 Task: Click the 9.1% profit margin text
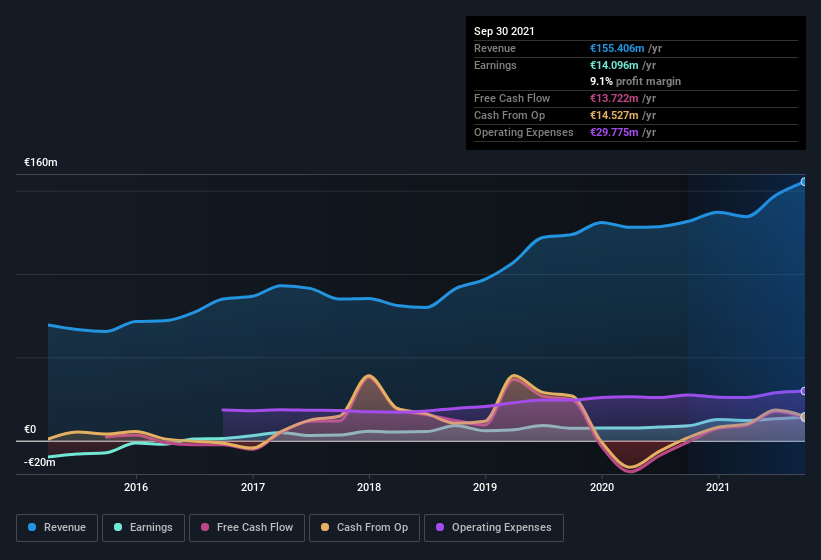[x=636, y=81]
